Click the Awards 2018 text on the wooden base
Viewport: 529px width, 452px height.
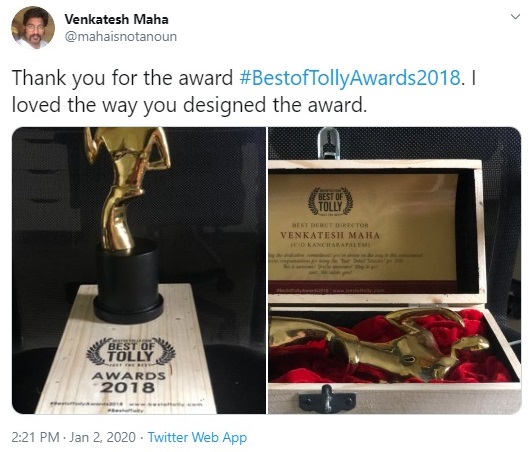pyautogui.click(x=129, y=382)
